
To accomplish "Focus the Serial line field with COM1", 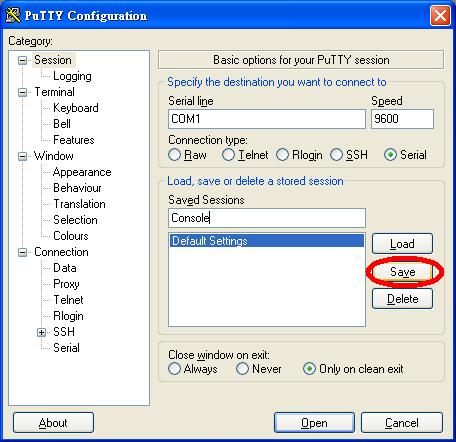I will point(267,119).
